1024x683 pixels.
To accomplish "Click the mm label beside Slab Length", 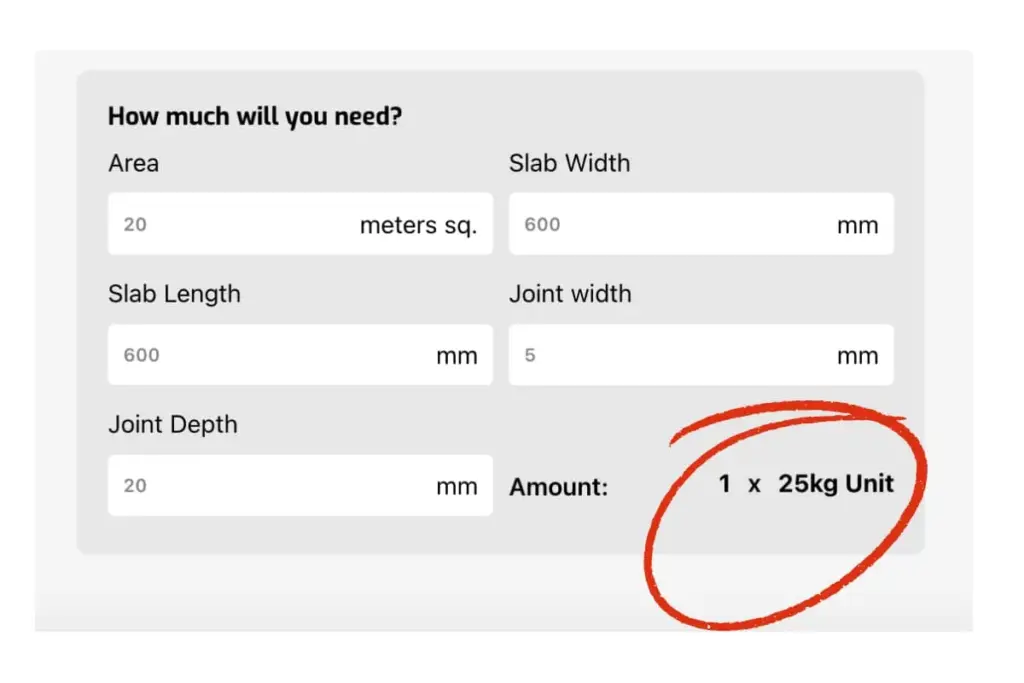I will [x=457, y=356].
